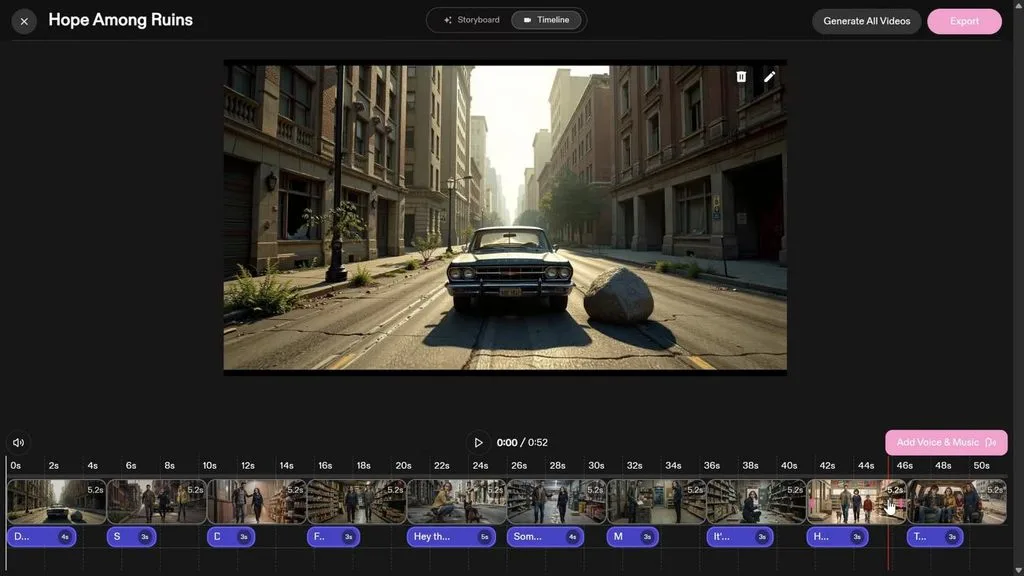The width and height of the screenshot is (1024, 576).
Task: Mute audio using the speaker icon
Action: (18, 443)
